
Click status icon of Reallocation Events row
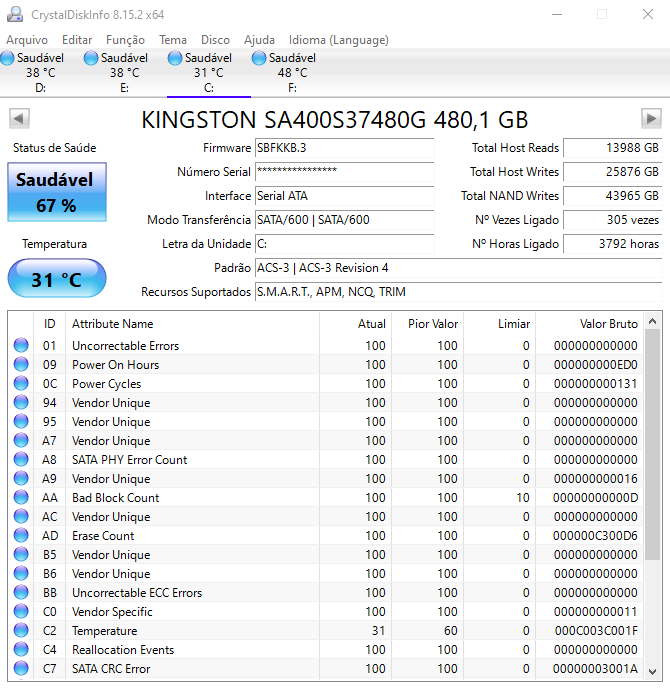pyautogui.click(x=21, y=649)
